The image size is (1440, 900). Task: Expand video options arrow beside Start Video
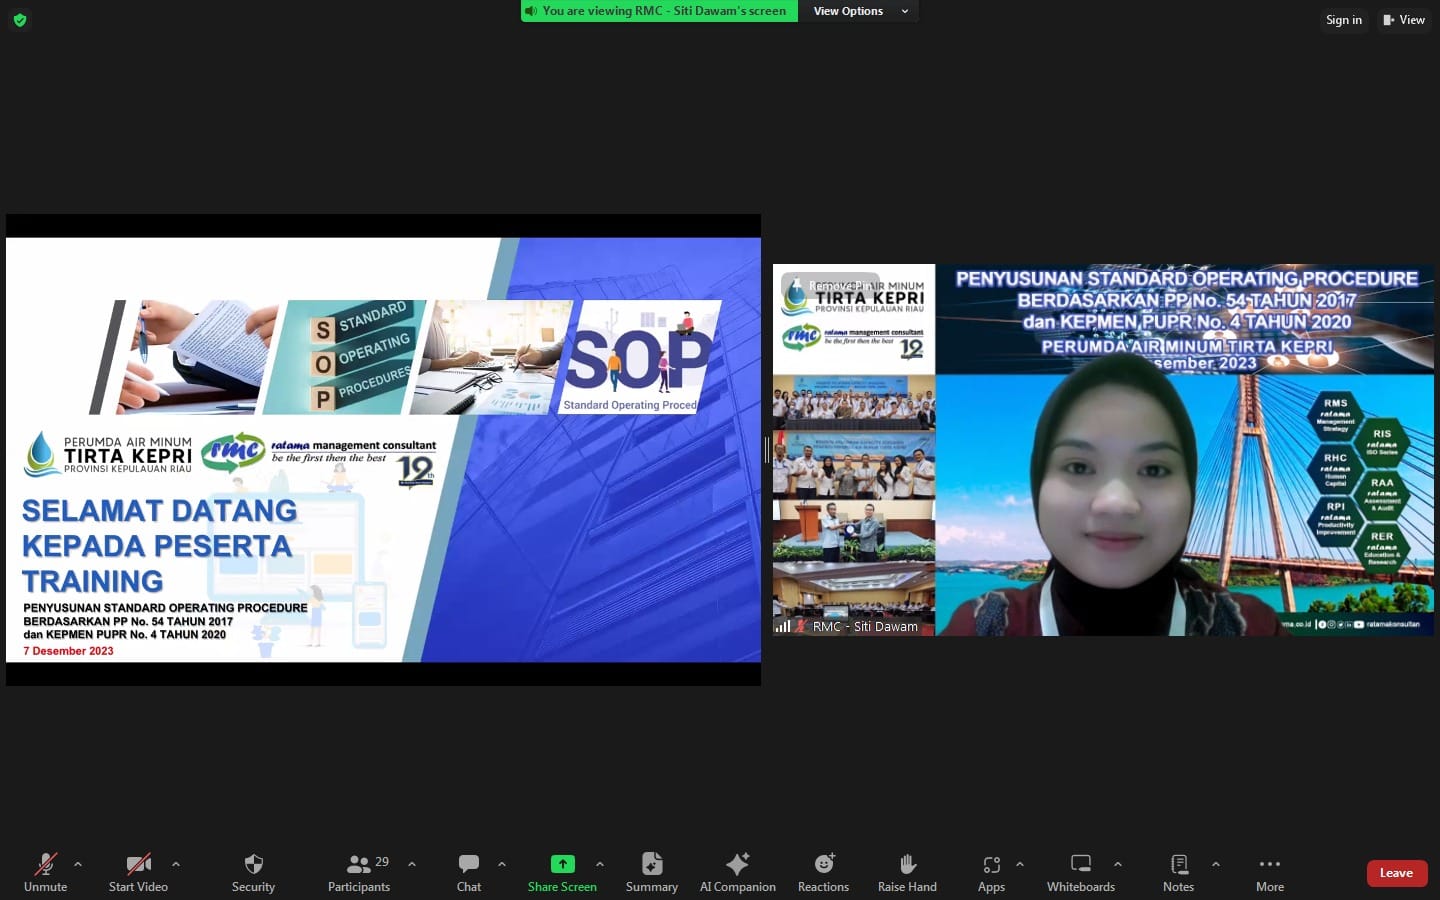point(176,864)
